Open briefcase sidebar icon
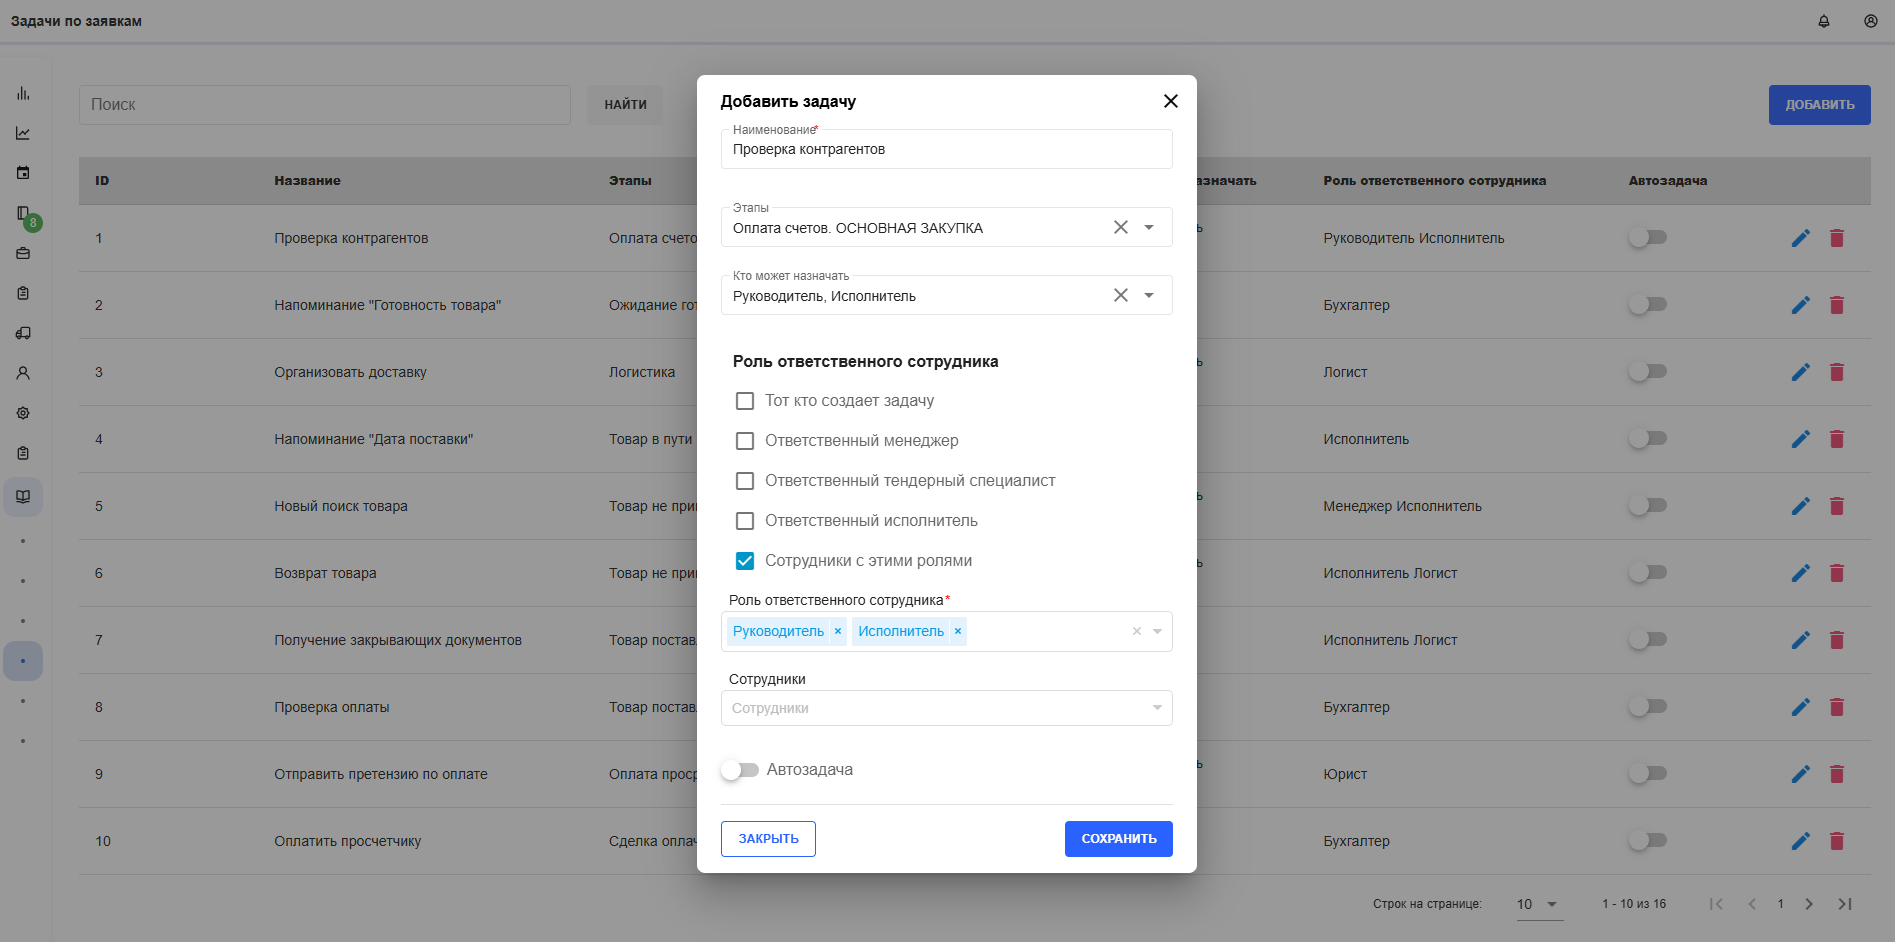This screenshot has height=942, width=1895. tap(23, 253)
